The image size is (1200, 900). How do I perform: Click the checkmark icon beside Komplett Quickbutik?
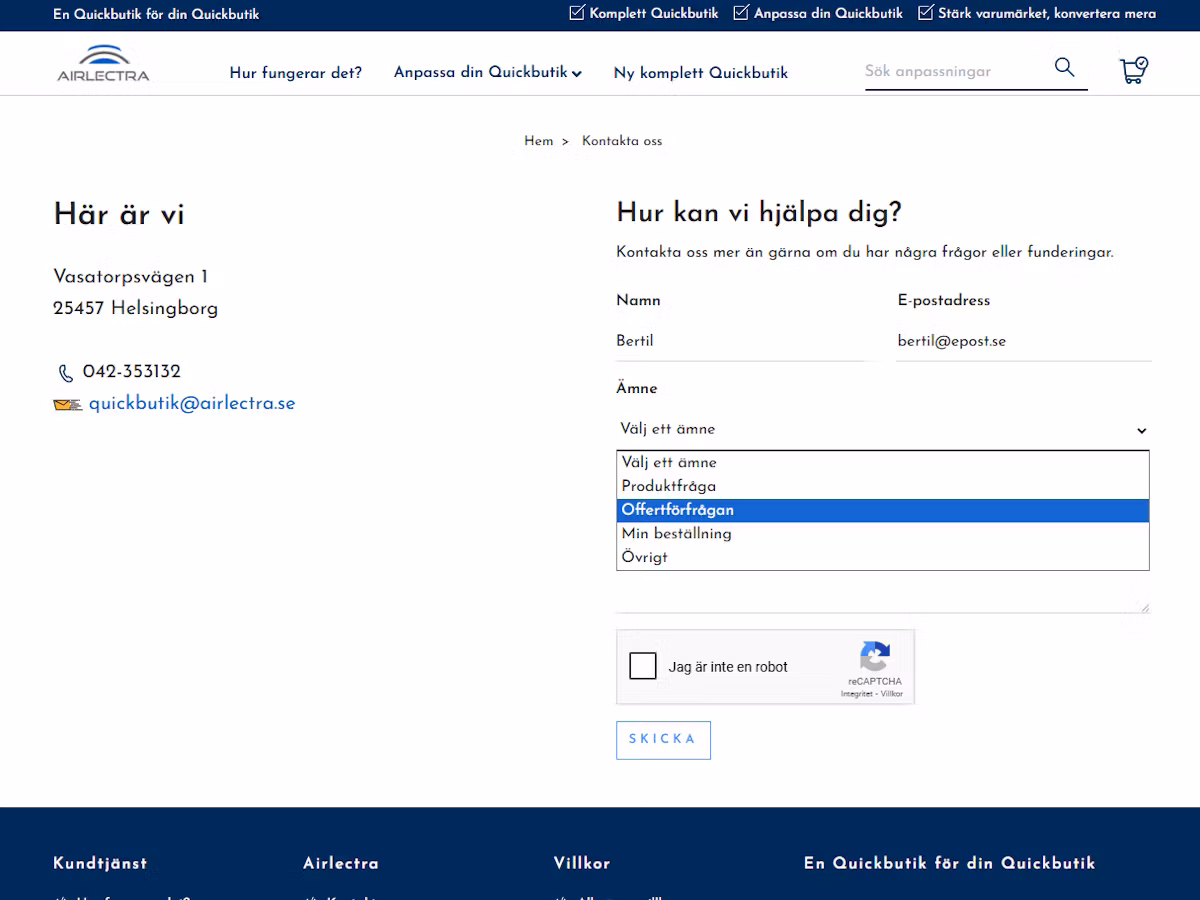pyautogui.click(x=577, y=13)
